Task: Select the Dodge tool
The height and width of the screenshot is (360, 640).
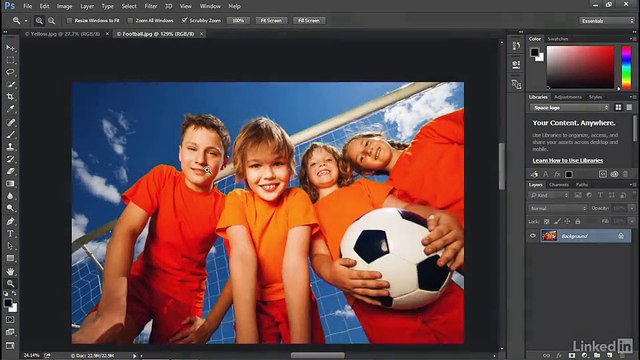Action: coord(10,208)
